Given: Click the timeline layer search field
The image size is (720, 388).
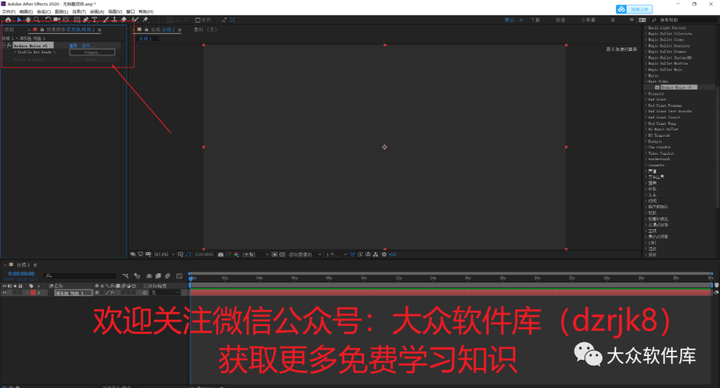Looking at the screenshot, I should tap(80, 276).
